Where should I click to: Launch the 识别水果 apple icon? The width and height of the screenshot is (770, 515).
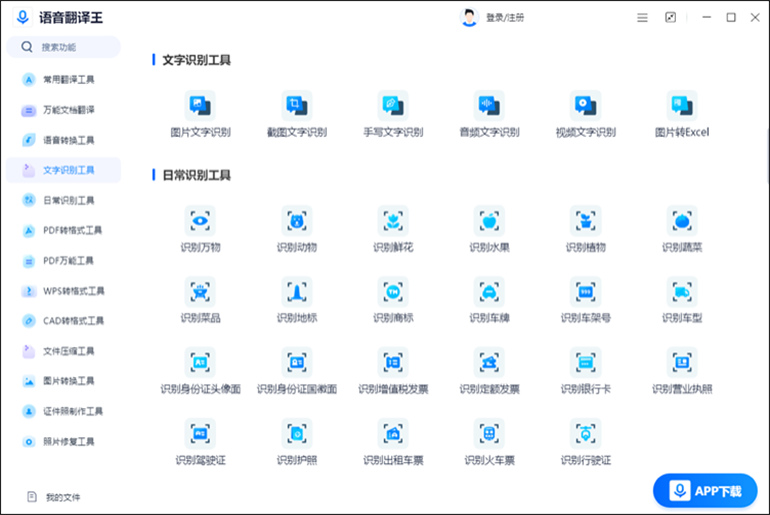(489, 221)
